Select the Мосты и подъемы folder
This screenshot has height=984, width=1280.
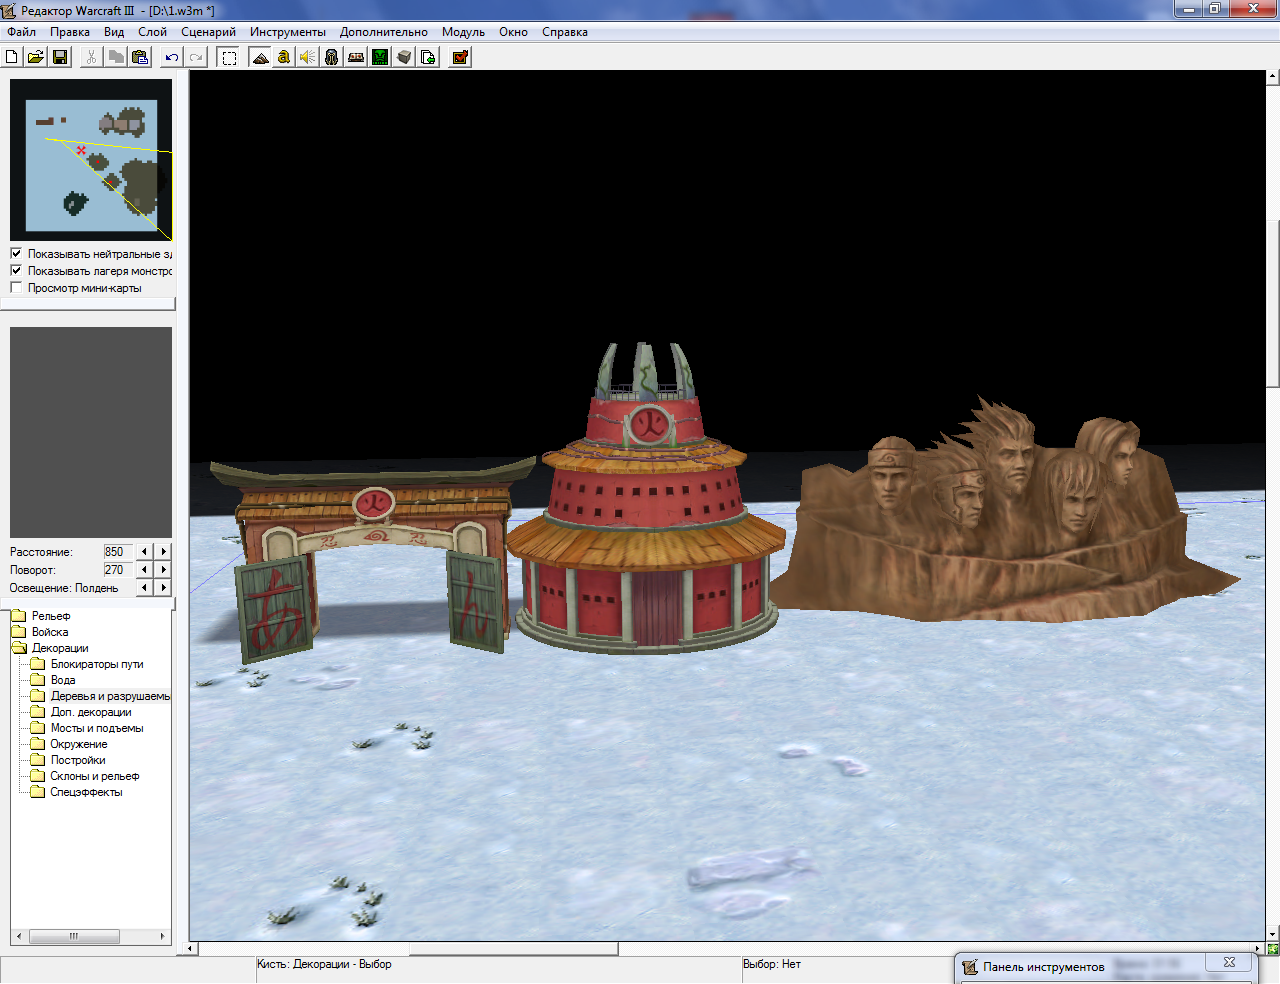point(97,728)
